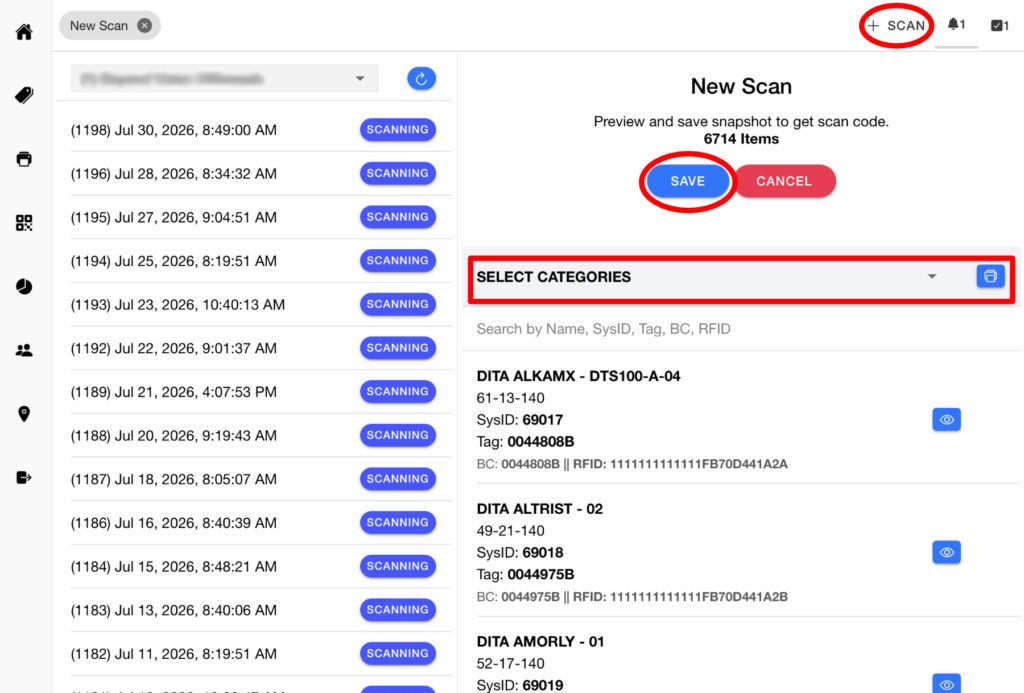Focus the Search by Name, SysID field

coord(741,329)
